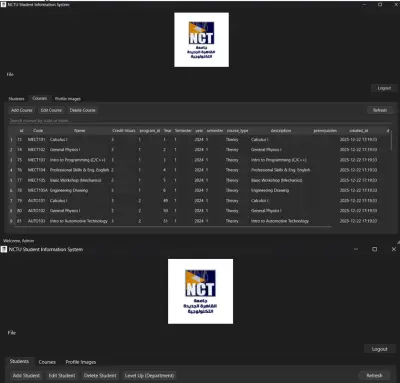Sort by the description column header
Screen dimensions: 400x383
[281, 131]
